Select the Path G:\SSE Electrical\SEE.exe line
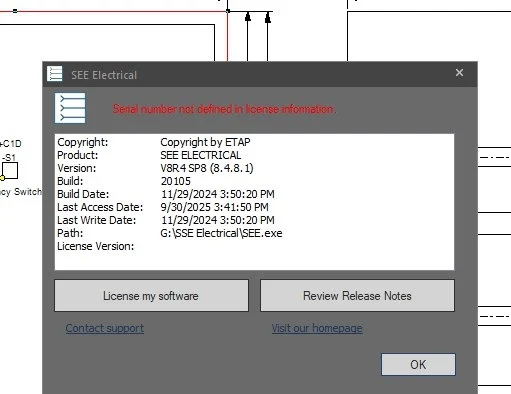 pos(170,233)
